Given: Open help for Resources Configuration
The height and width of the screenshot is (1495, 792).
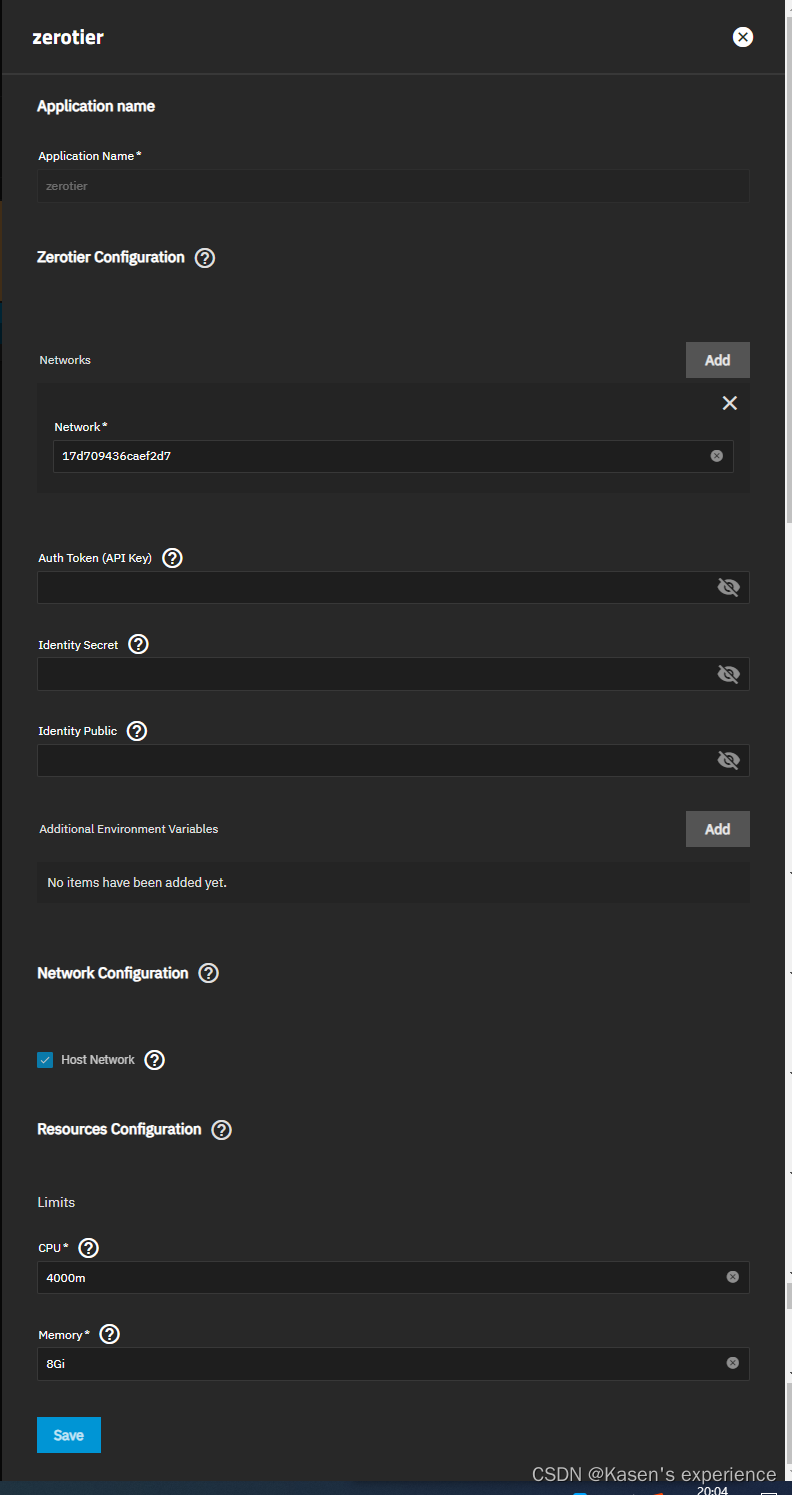Looking at the screenshot, I should (222, 1130).
